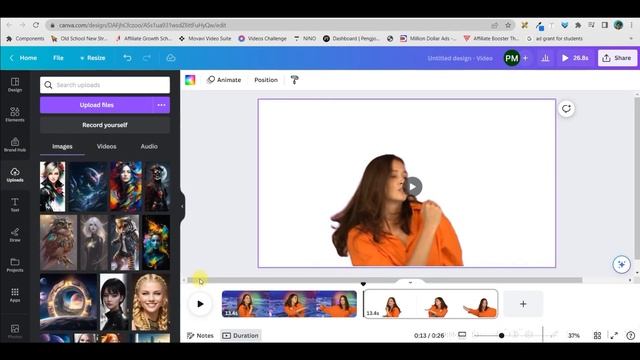Open the 37% zoom level menu
640x360 pixels.
point(574,336)
